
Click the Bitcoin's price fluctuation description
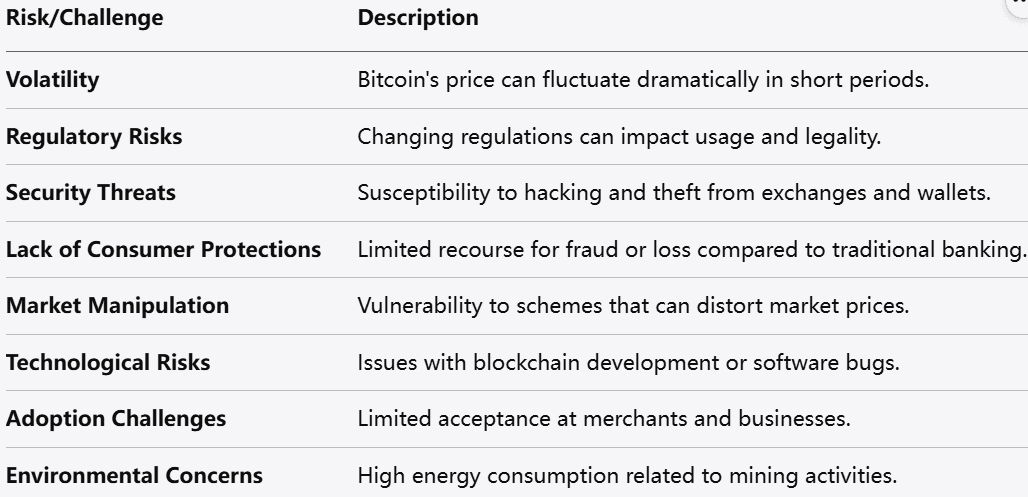(x=643, y=80)
